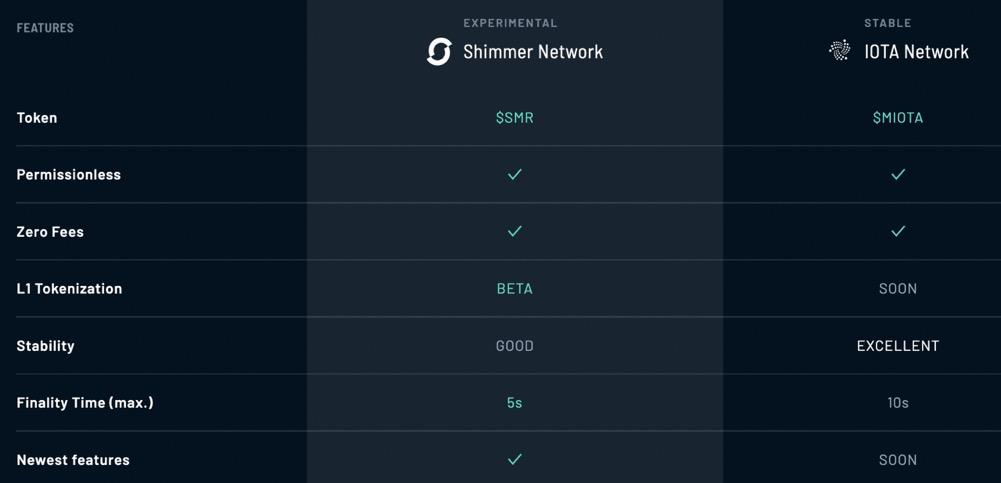Click the BETA tokenization status for Shimmer
Screen dimensions: 1001x483
point(514,289)
